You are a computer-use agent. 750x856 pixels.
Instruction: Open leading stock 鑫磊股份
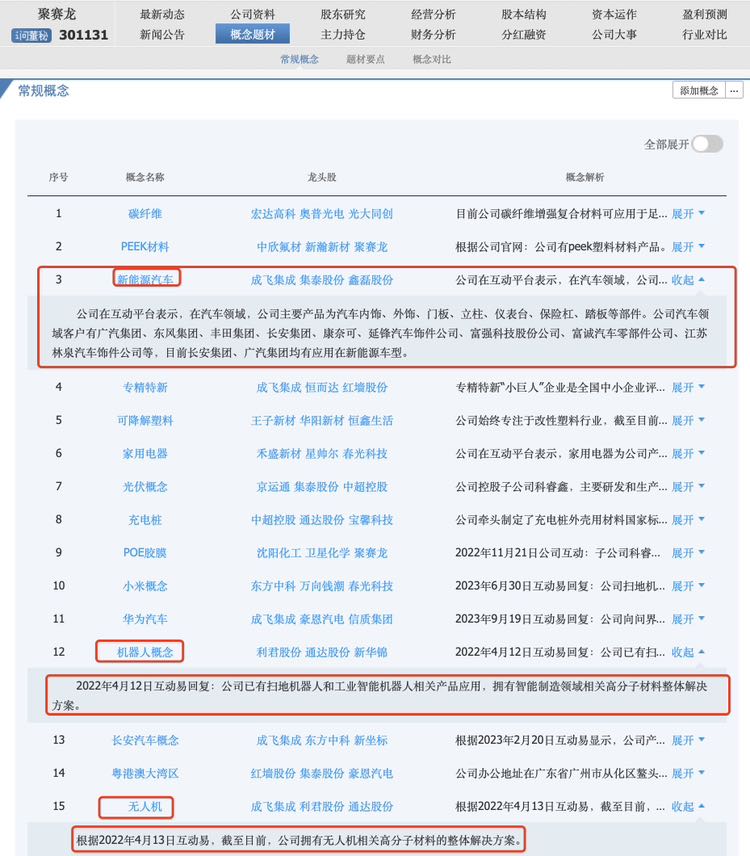tap(371, 280)
